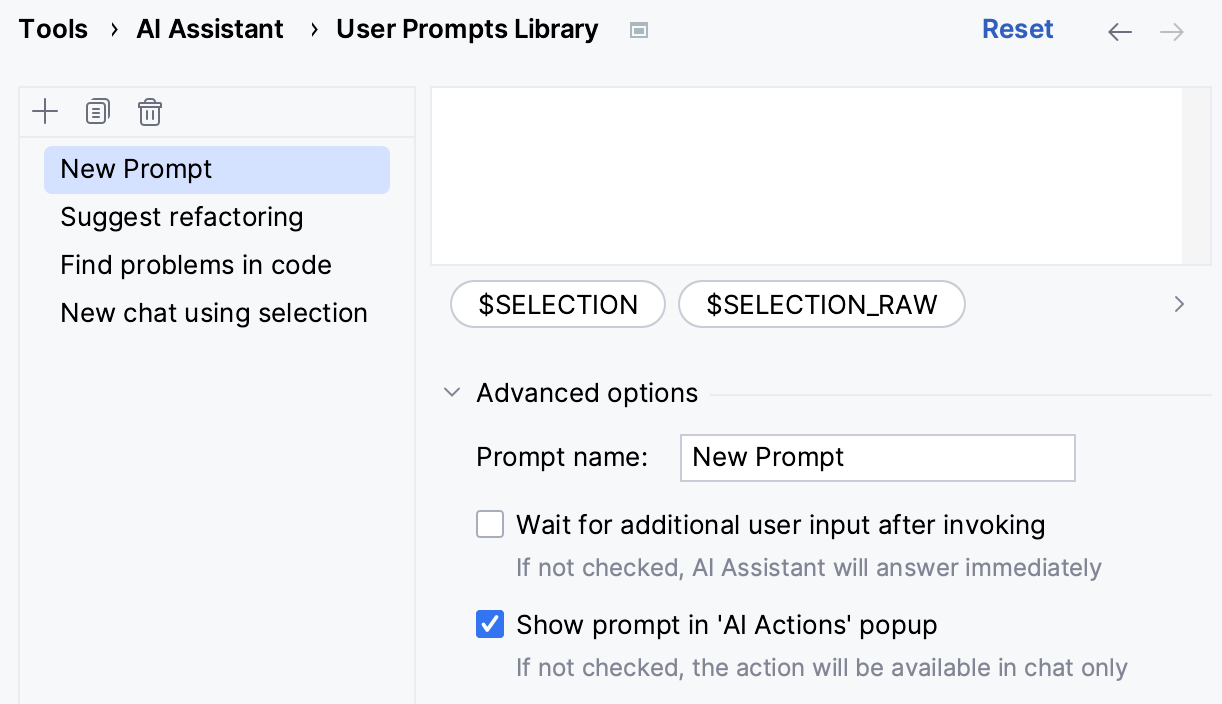The width and height of the screenshot is (1222, 704).
Task: Insert the $SELECTION_RAW variable
Action: [822, 304]
